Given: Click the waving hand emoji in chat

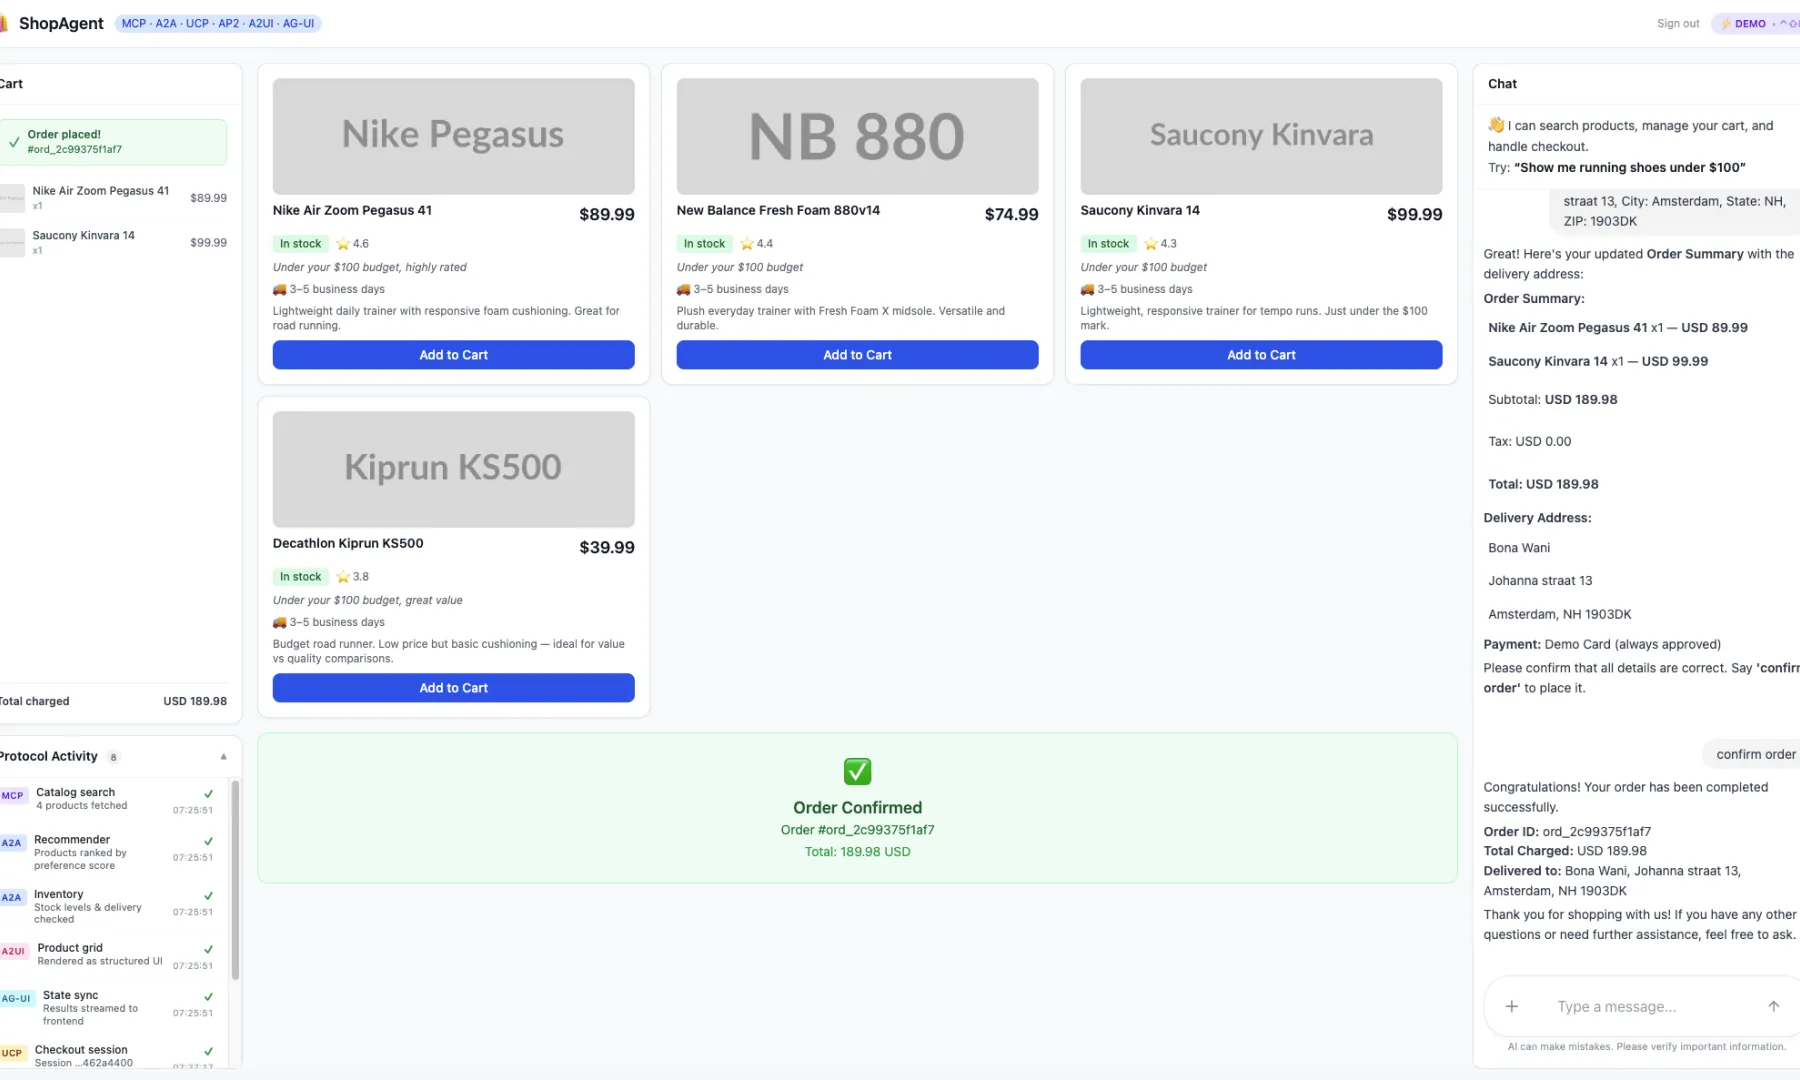Looking at the screenshot, I should pyautogui.click(x=1496, y=125).
